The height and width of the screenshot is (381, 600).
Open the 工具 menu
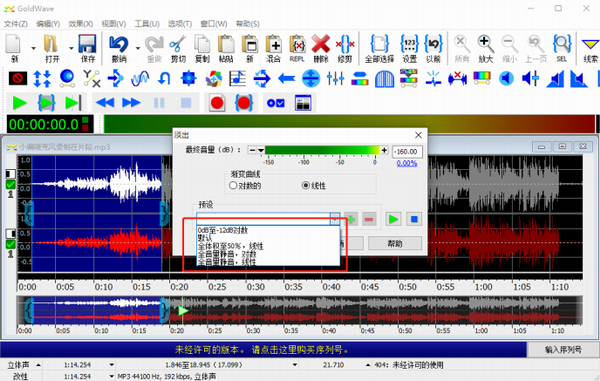[x=147, y=24]
